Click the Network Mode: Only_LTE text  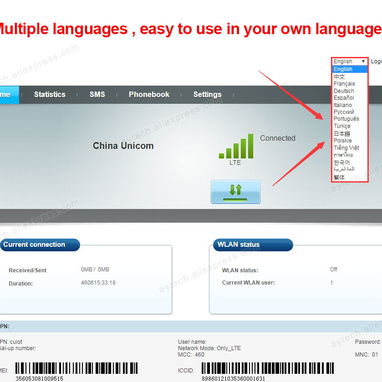pos(209,348)
